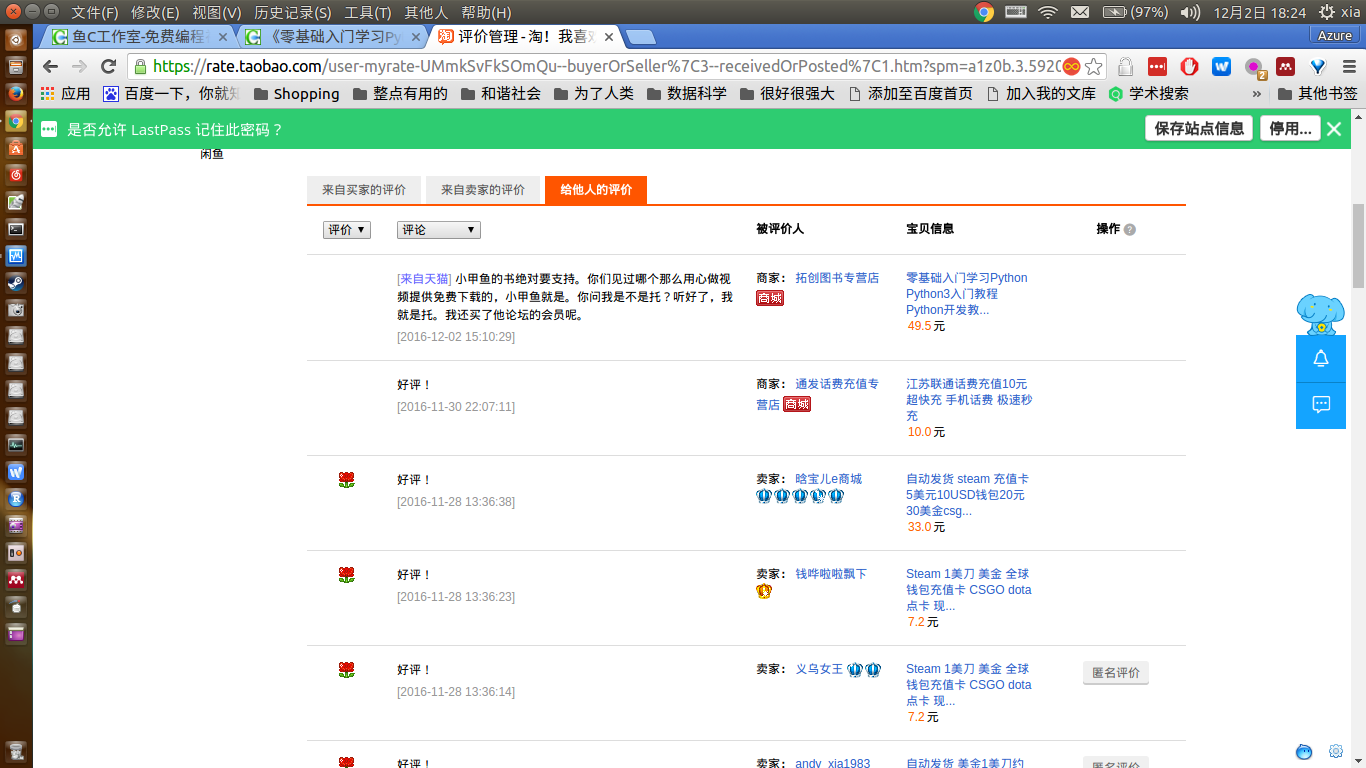Click 匿名评价 button in 义乌女王 row

click(x=1115, y=673)
